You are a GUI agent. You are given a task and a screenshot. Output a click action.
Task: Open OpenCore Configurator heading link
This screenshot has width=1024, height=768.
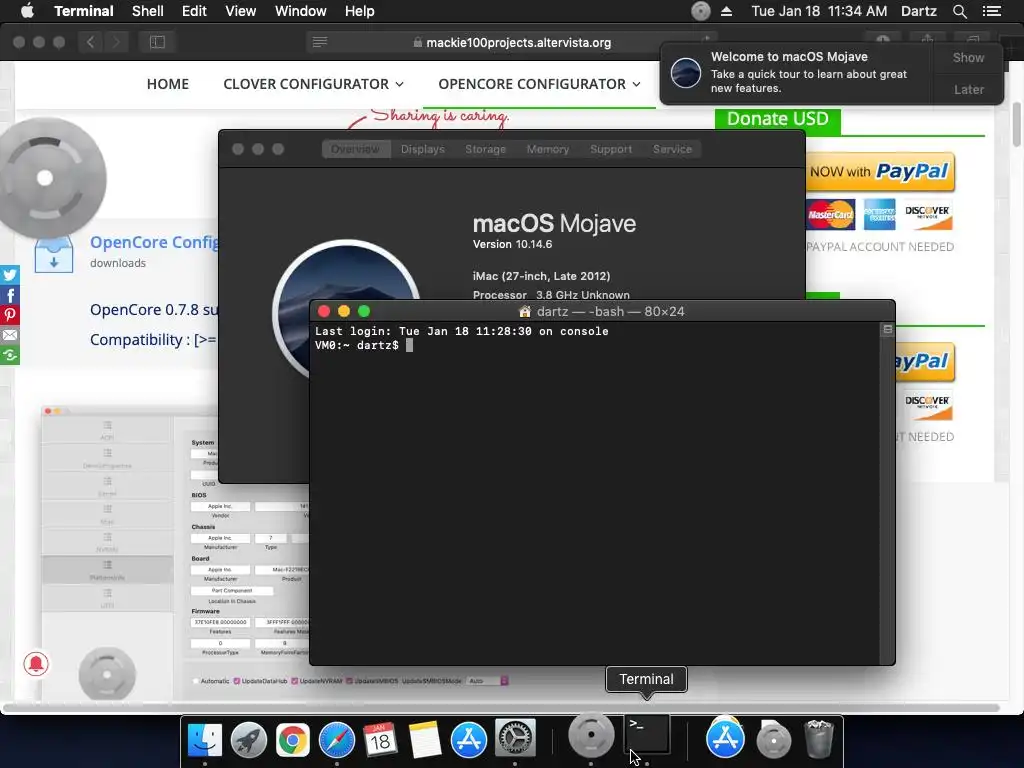[x=154, y=242]
